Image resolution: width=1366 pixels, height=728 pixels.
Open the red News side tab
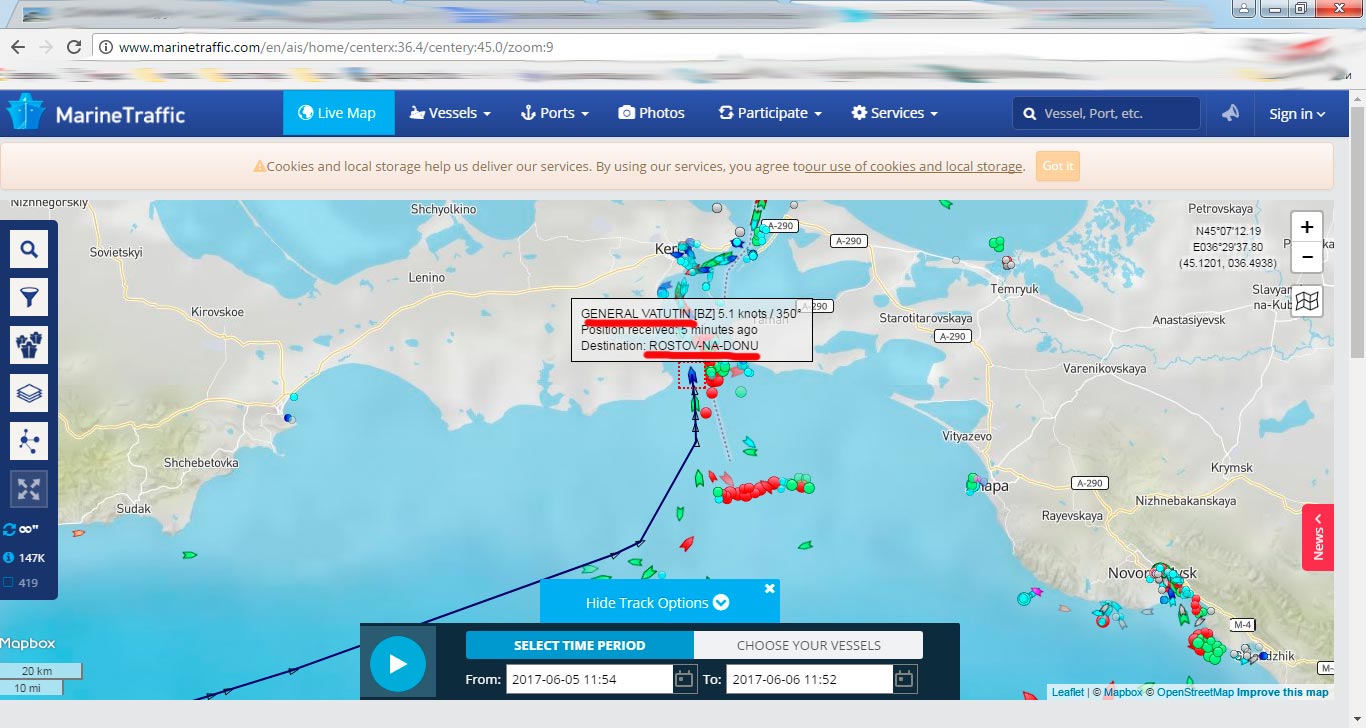1318,537
